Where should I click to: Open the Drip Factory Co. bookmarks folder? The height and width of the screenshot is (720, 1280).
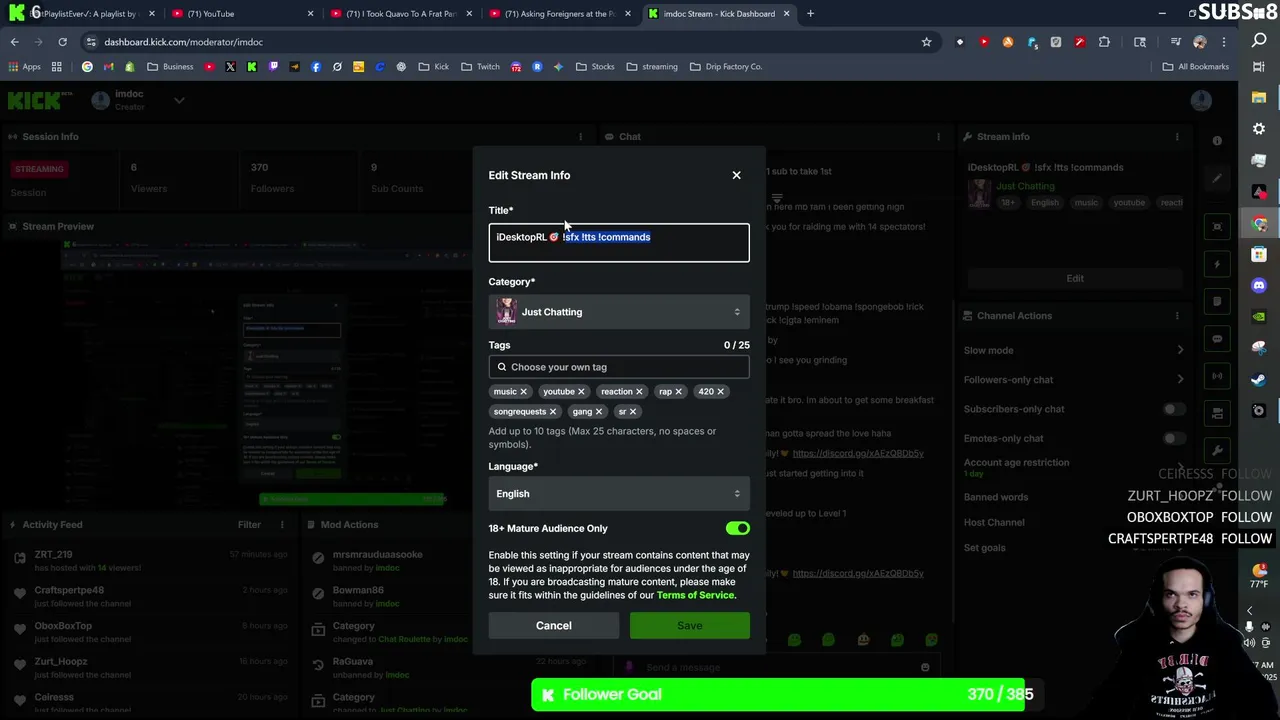point(726,67)
